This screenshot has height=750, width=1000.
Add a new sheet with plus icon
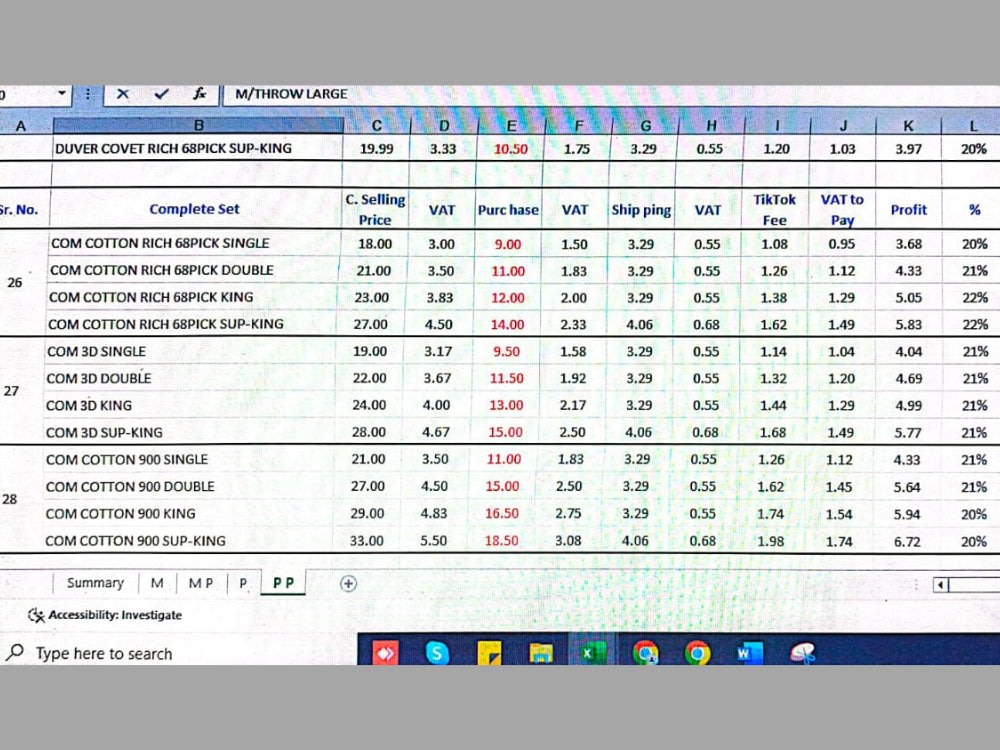348,584
